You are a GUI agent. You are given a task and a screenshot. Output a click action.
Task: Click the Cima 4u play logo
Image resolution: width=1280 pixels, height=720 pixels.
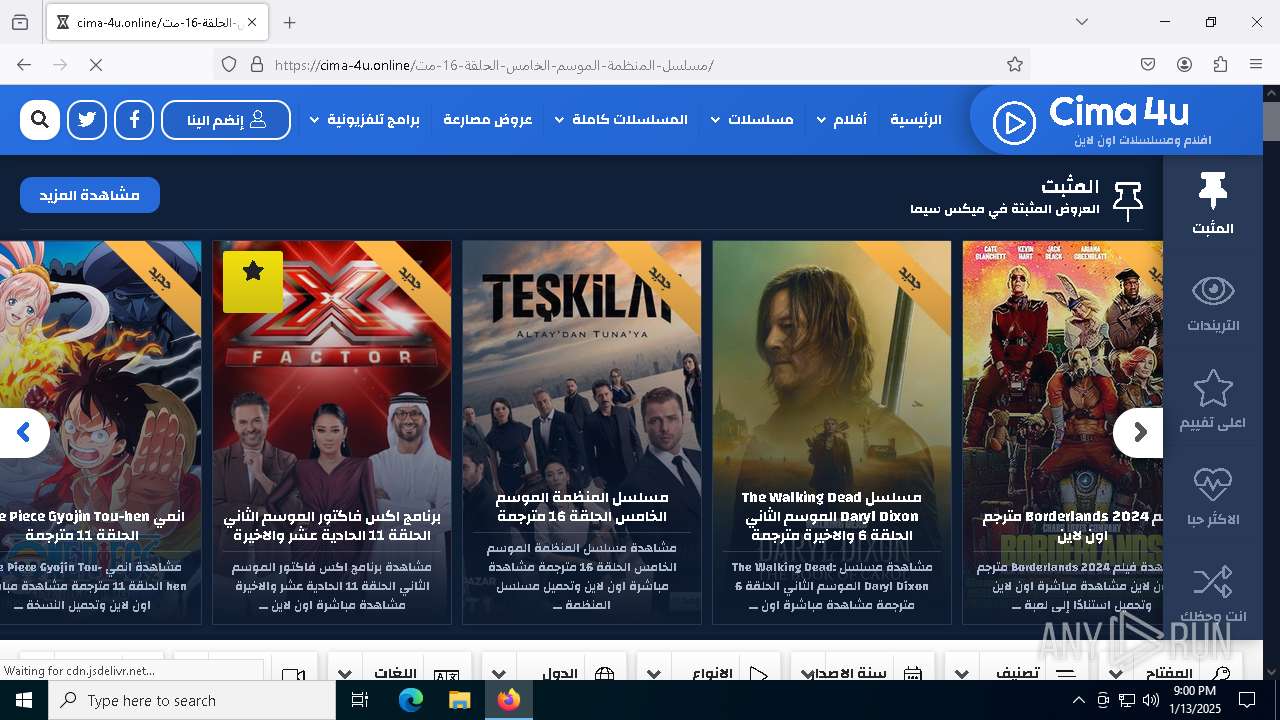tap(1014, 123)
